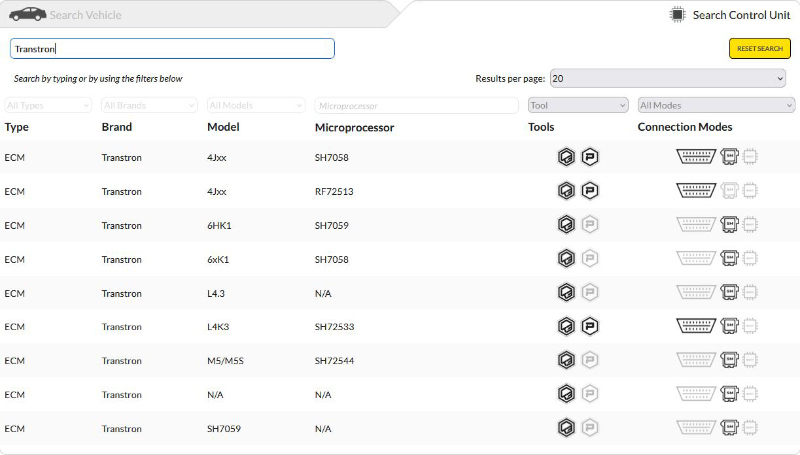The image size is (800, 455).
Task: Click the Microprocessor filter input field
Action: (417, 105)
